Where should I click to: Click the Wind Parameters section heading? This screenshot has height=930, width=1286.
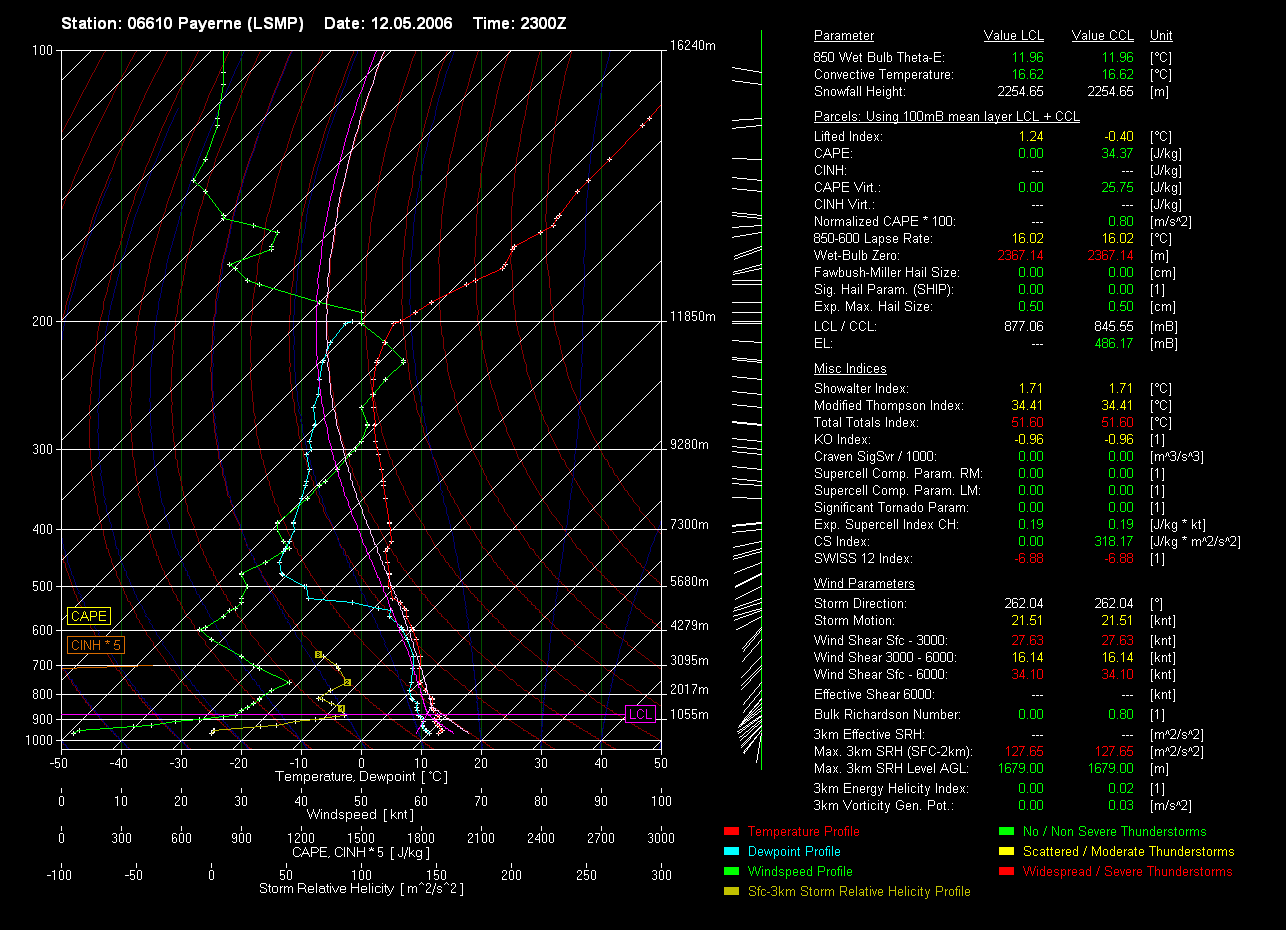[x=864, y=583]
